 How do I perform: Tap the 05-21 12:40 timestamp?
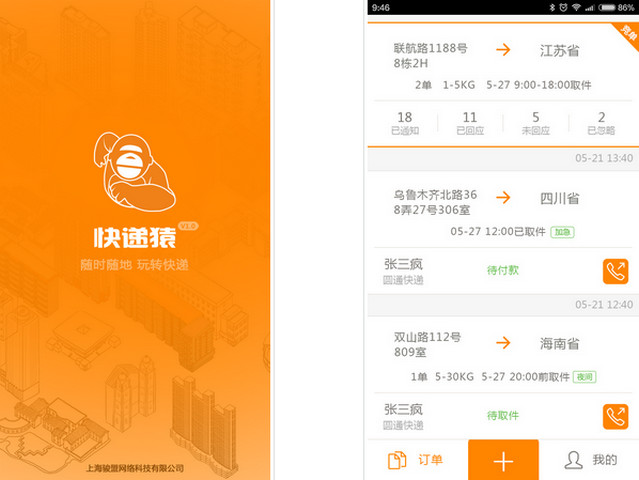604,304
